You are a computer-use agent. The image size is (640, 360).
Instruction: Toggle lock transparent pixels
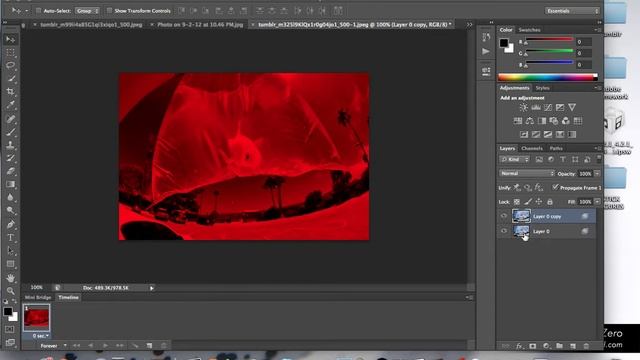pyautogui.click(x=517, y=202)
